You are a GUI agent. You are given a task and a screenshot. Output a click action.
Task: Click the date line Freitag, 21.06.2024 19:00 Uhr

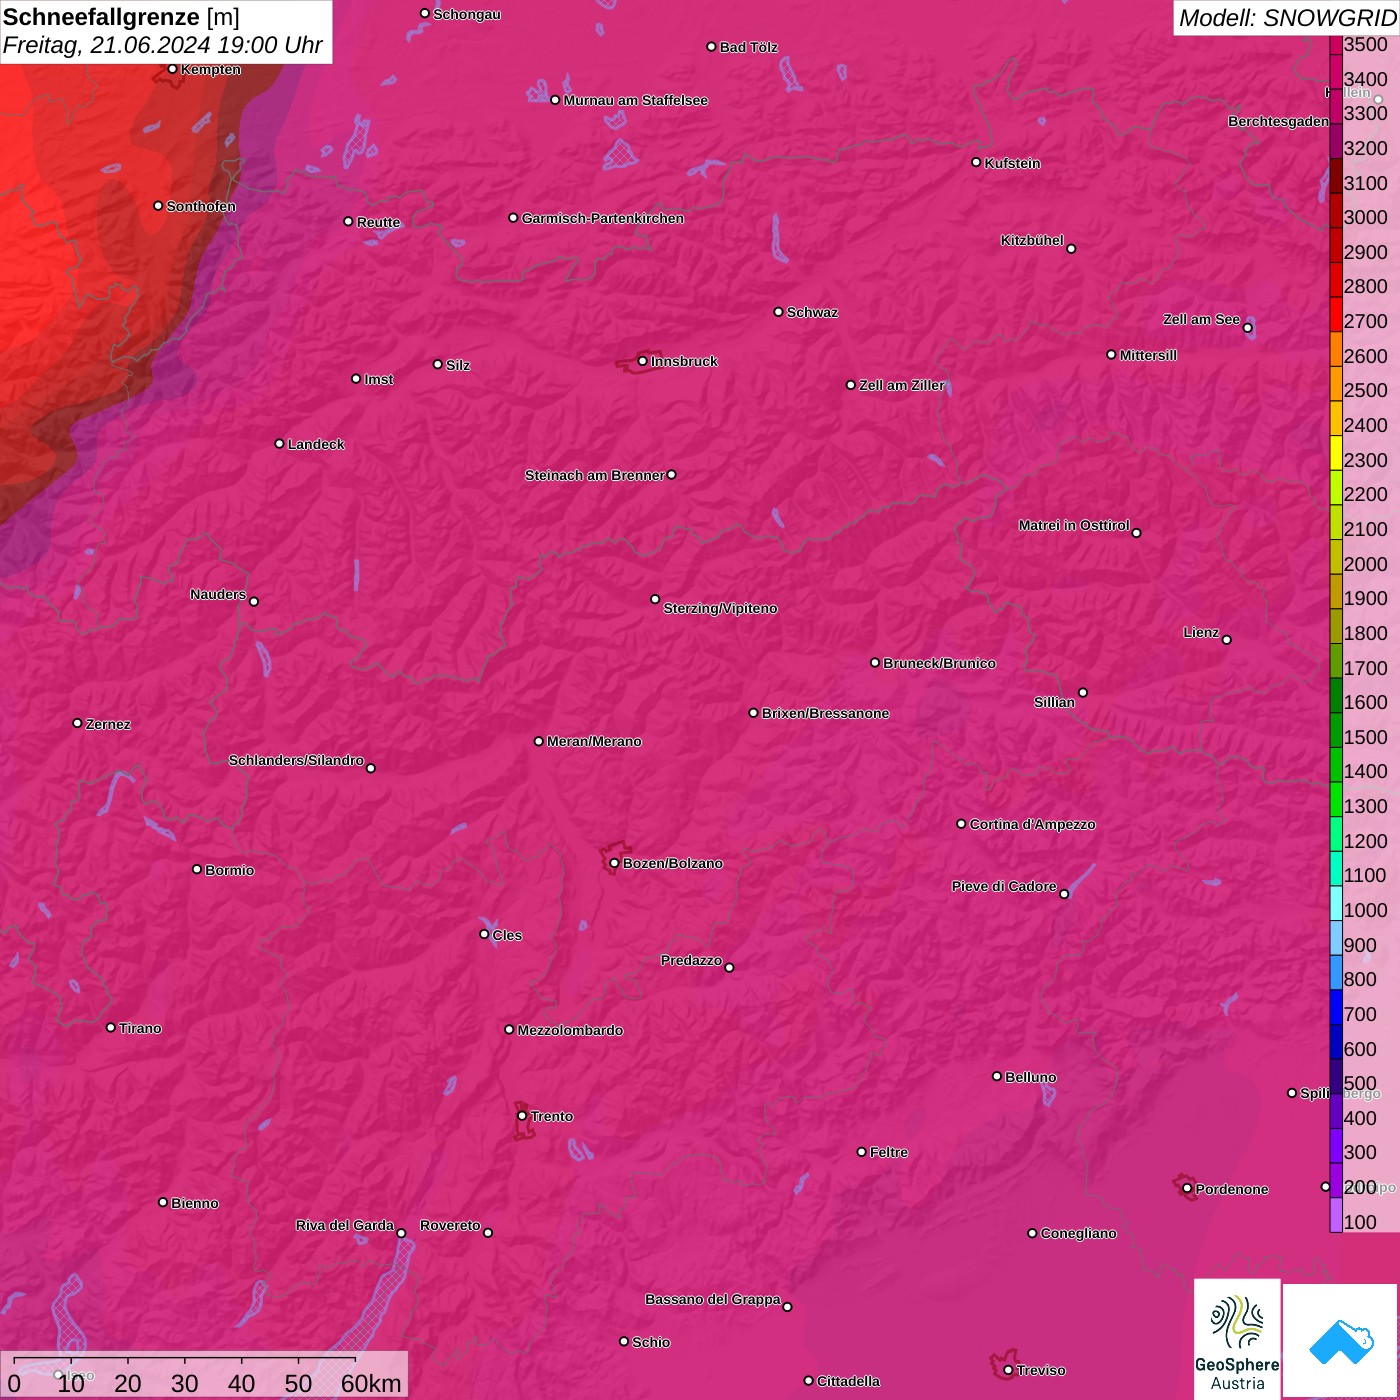tap(162, 45)
